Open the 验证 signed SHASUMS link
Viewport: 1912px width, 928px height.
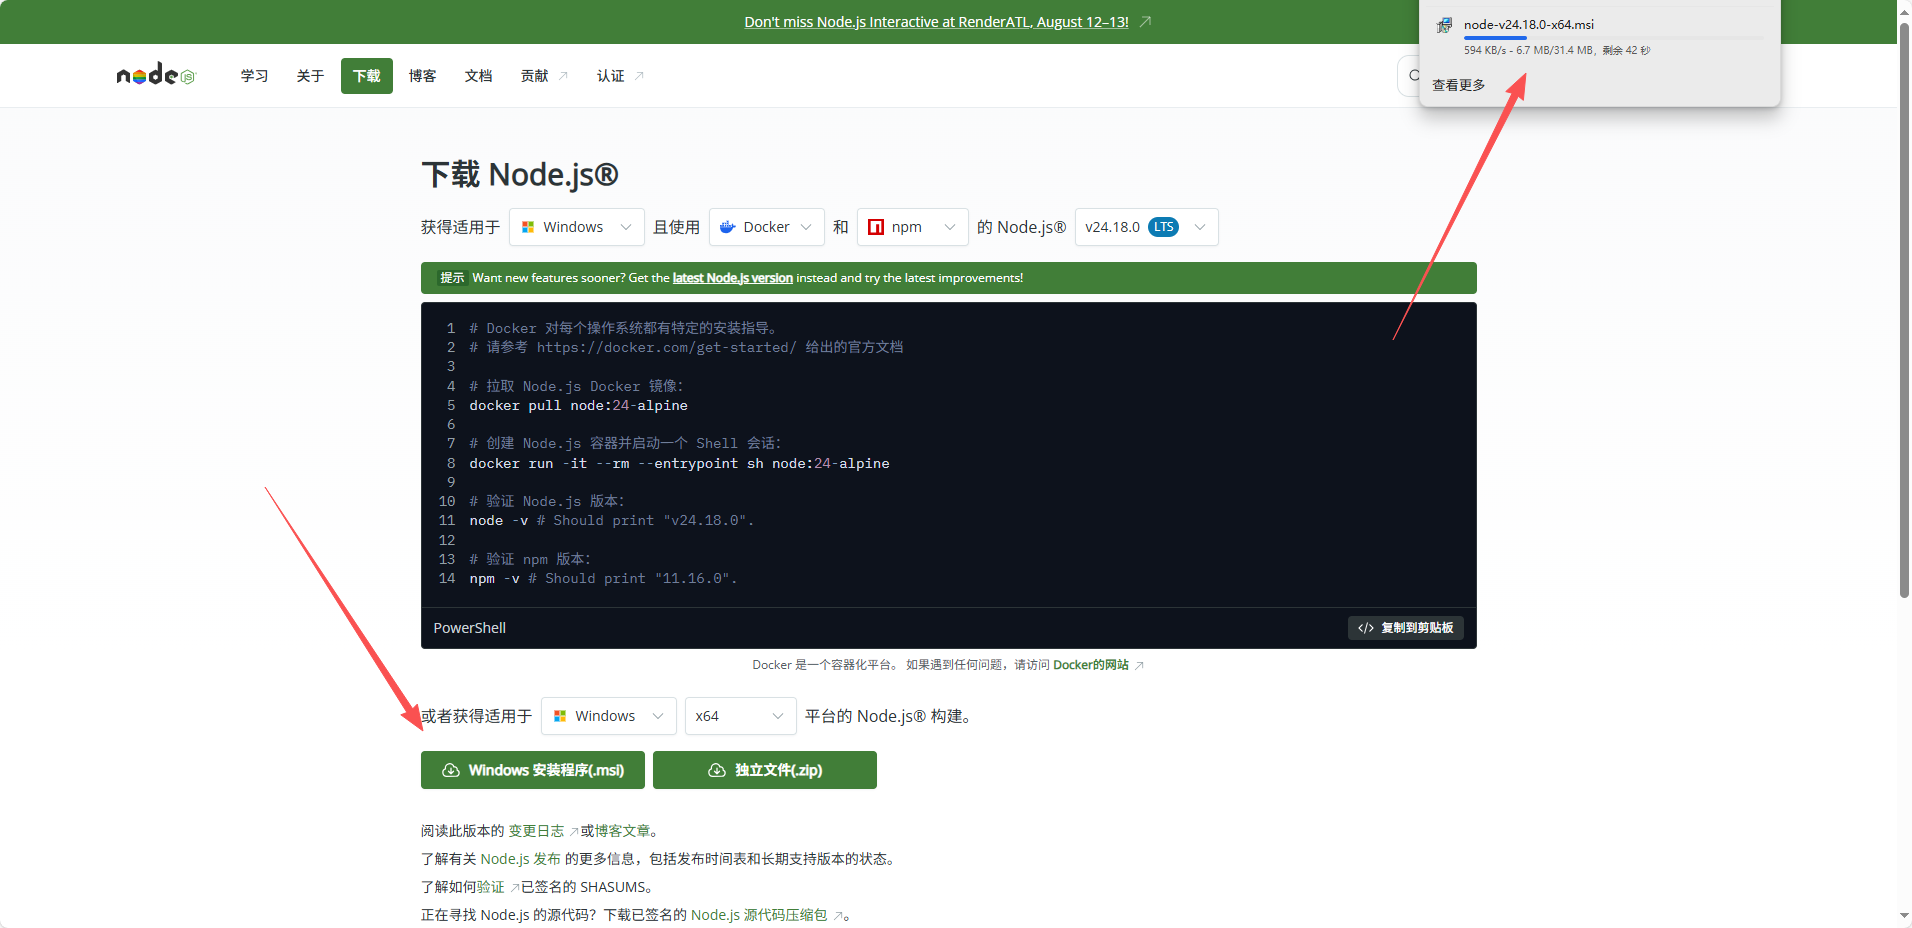tap(491, 887)
